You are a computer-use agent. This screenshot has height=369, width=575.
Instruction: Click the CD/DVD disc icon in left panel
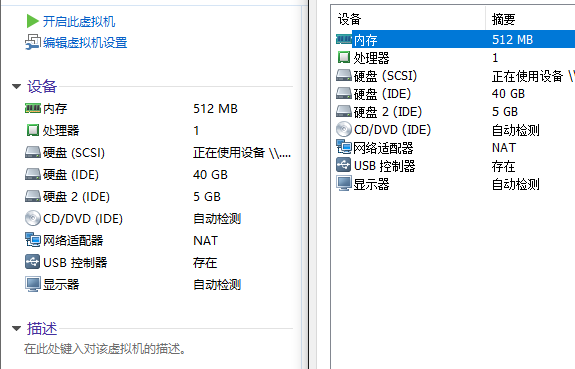point(33,218)
